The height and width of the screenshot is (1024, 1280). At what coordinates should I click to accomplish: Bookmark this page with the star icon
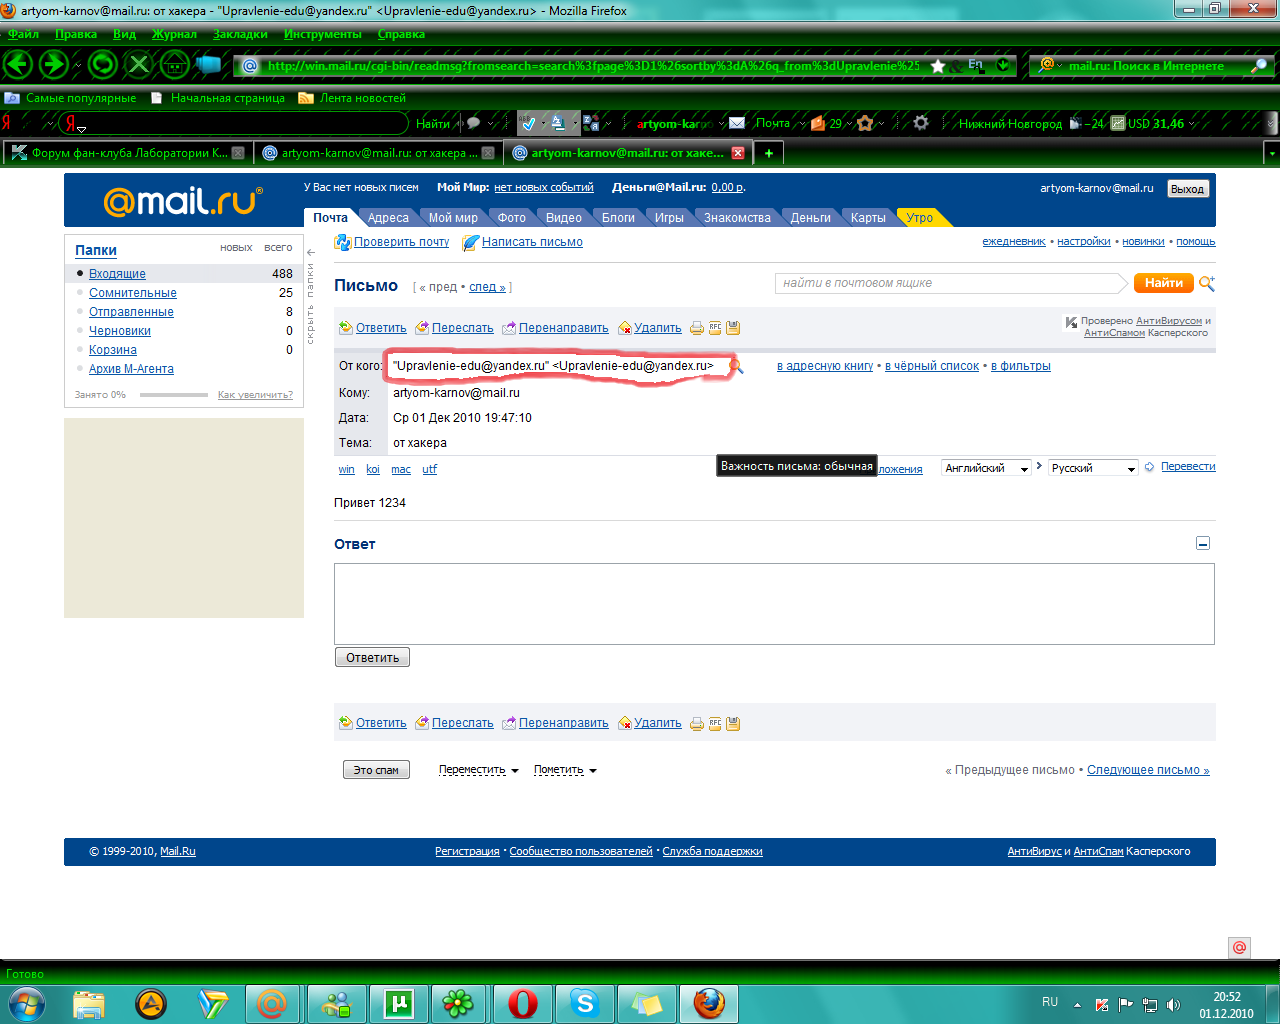tap(938, 66)
